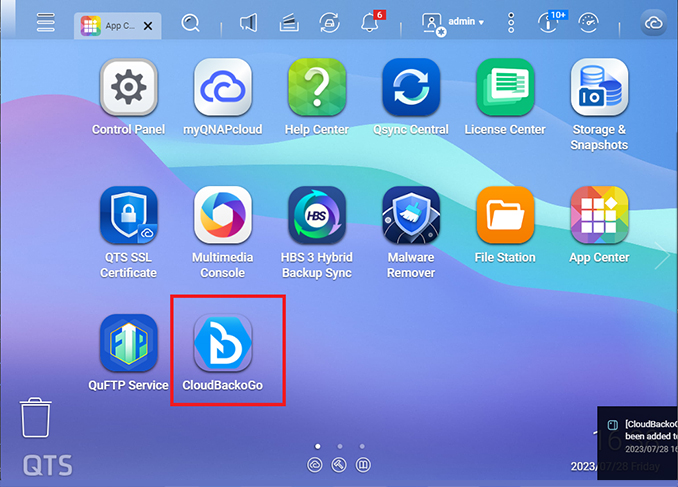Launch License Center

coord(505,87)
